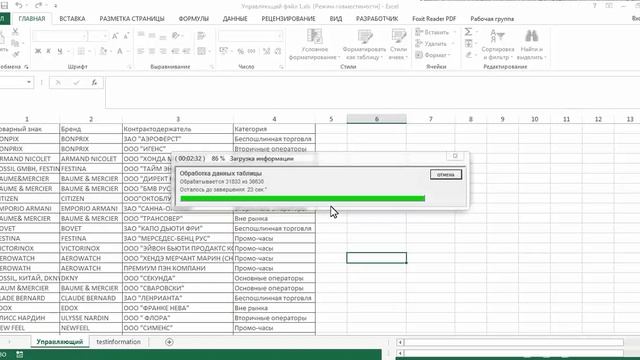Open ФОРМУЛЫ ribbon tab
640x360 pixels.
[x=193, y=19]
